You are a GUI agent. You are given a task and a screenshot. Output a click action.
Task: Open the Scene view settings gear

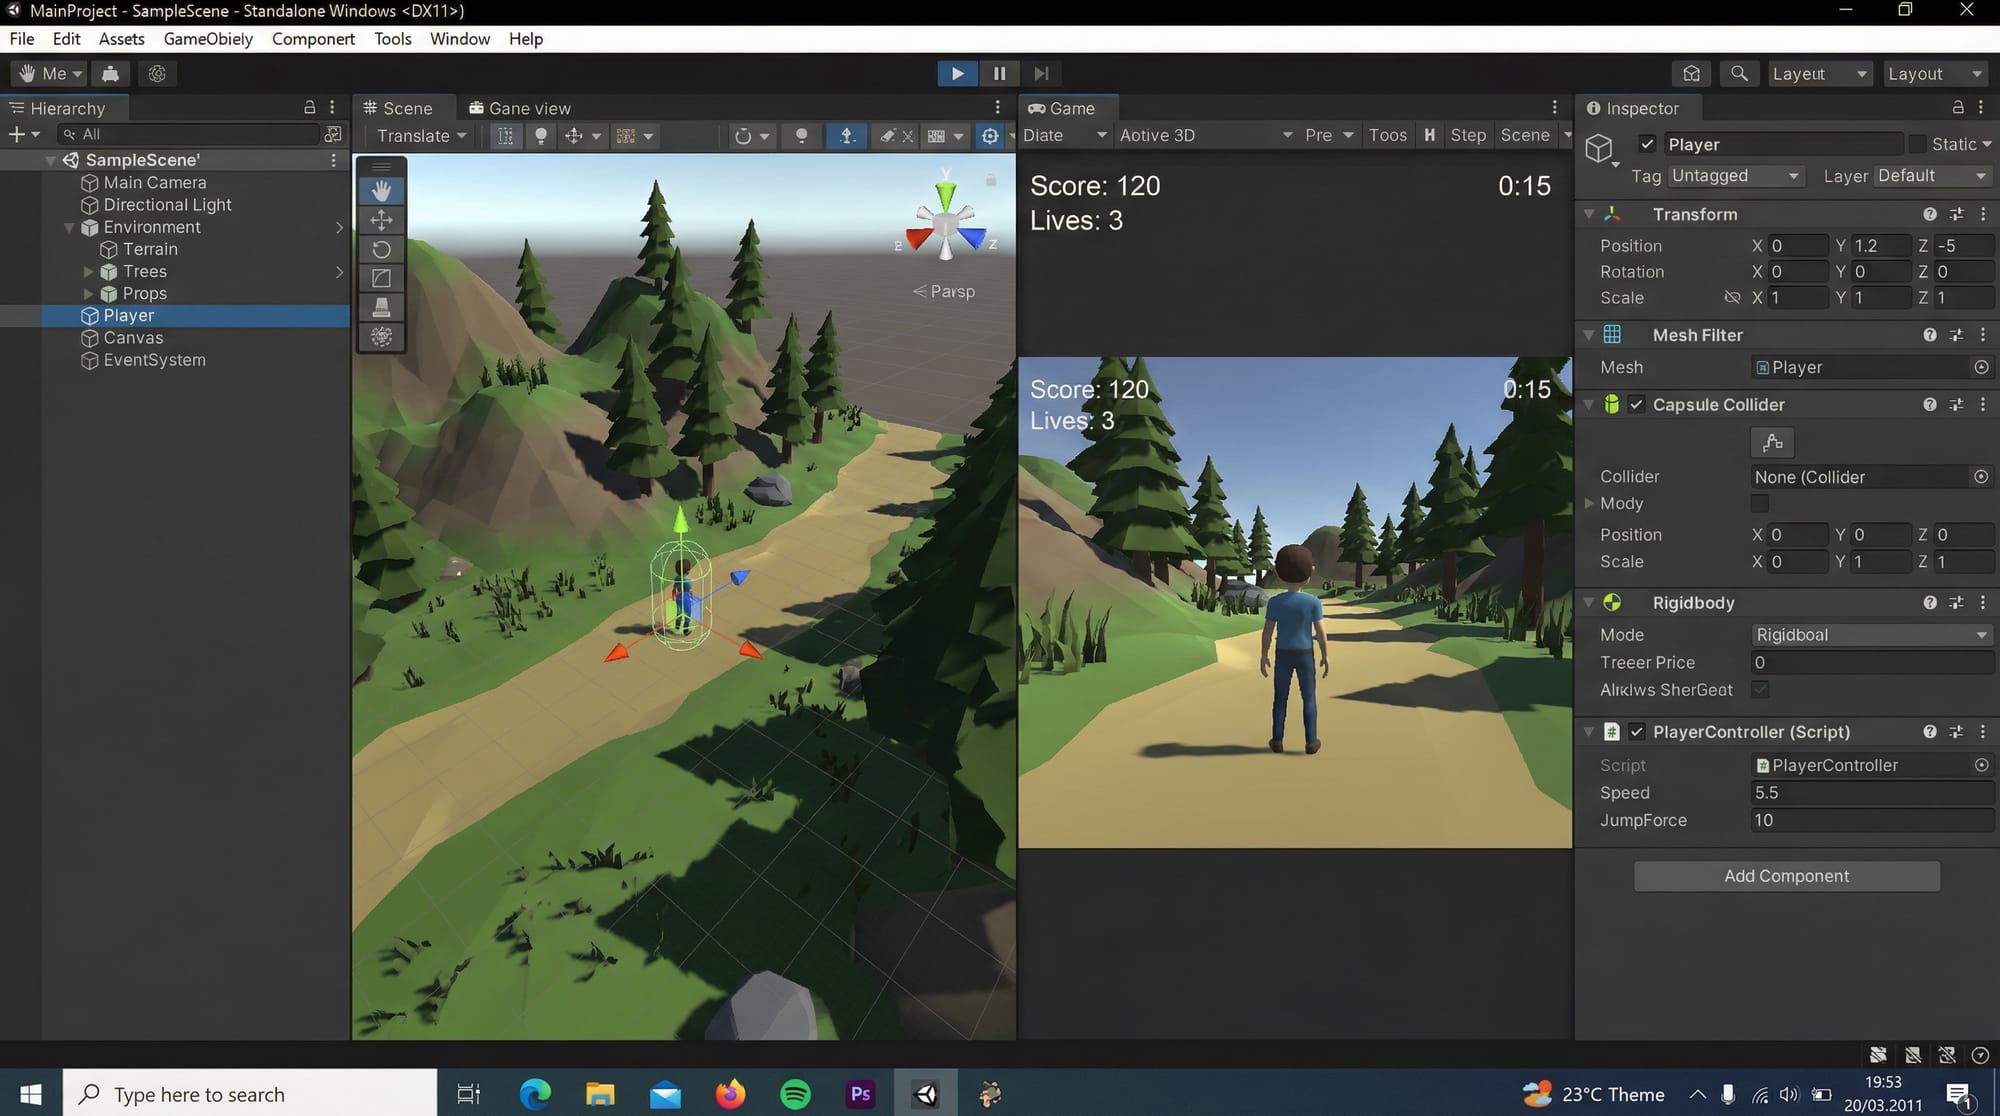[x=989, y=136]
